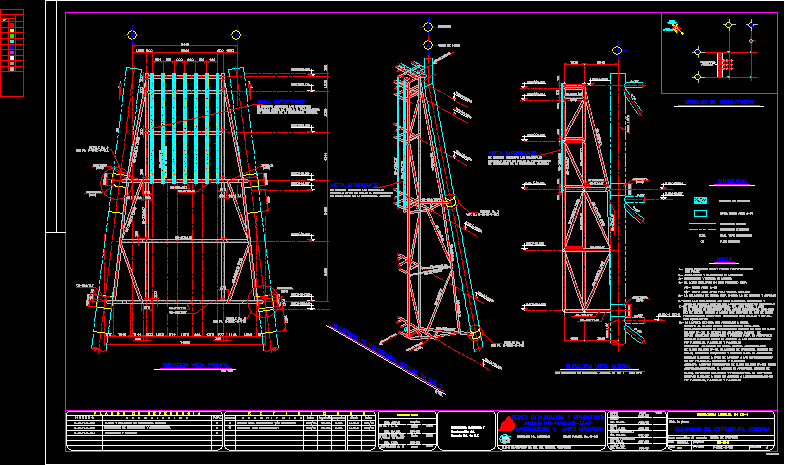This screenshot has height=465, width=785.
Task: Select the cyan swatch in color legend
Action: click(12, 42)
